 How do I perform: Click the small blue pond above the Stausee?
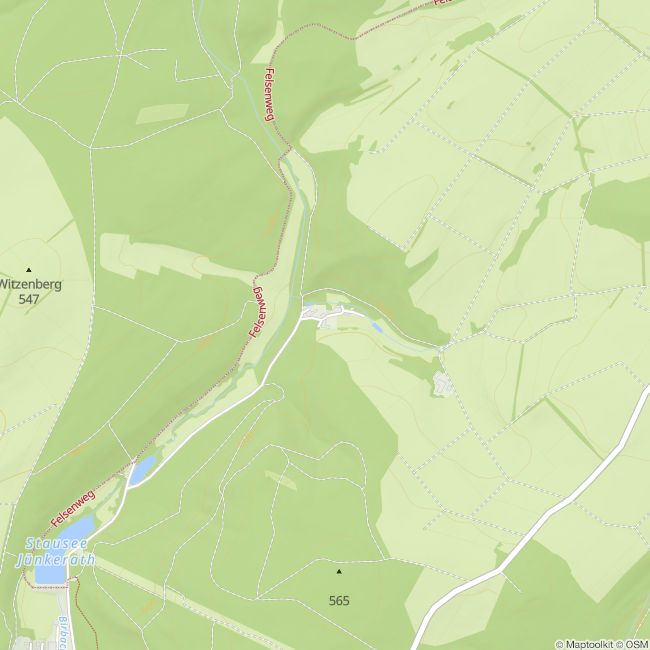pos(142,470)
